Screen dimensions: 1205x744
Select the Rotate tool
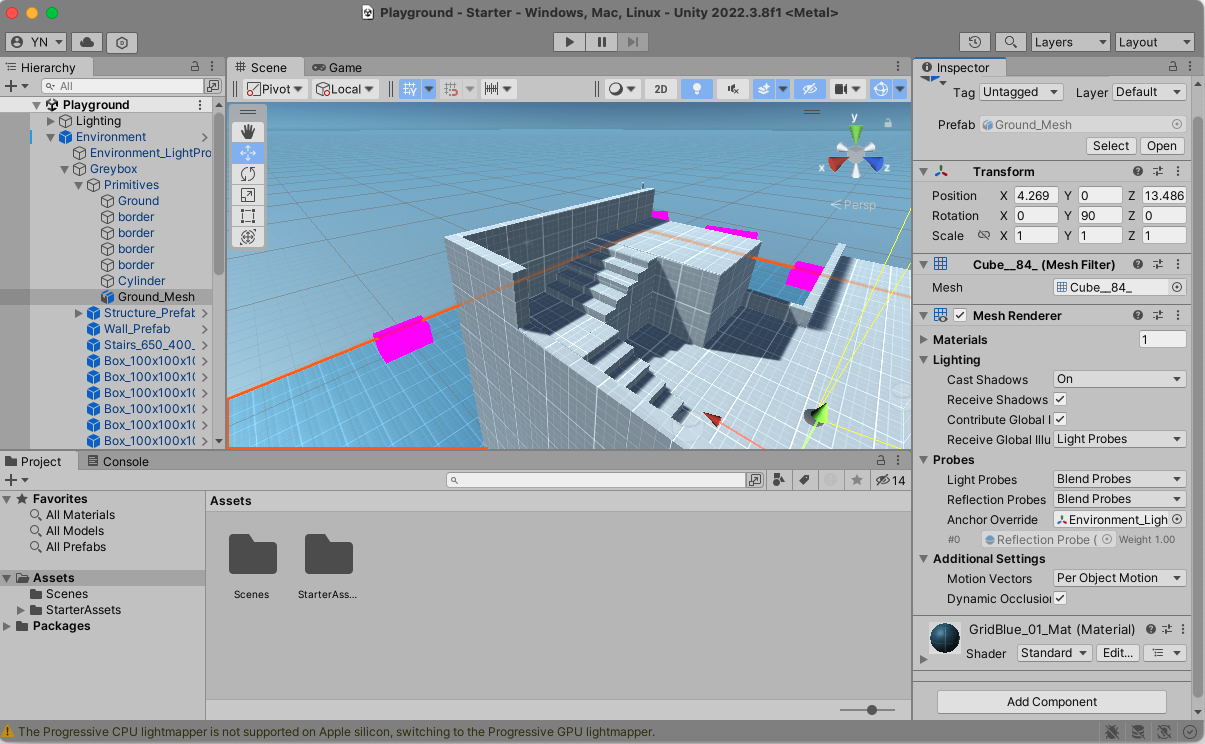point(248,174)
